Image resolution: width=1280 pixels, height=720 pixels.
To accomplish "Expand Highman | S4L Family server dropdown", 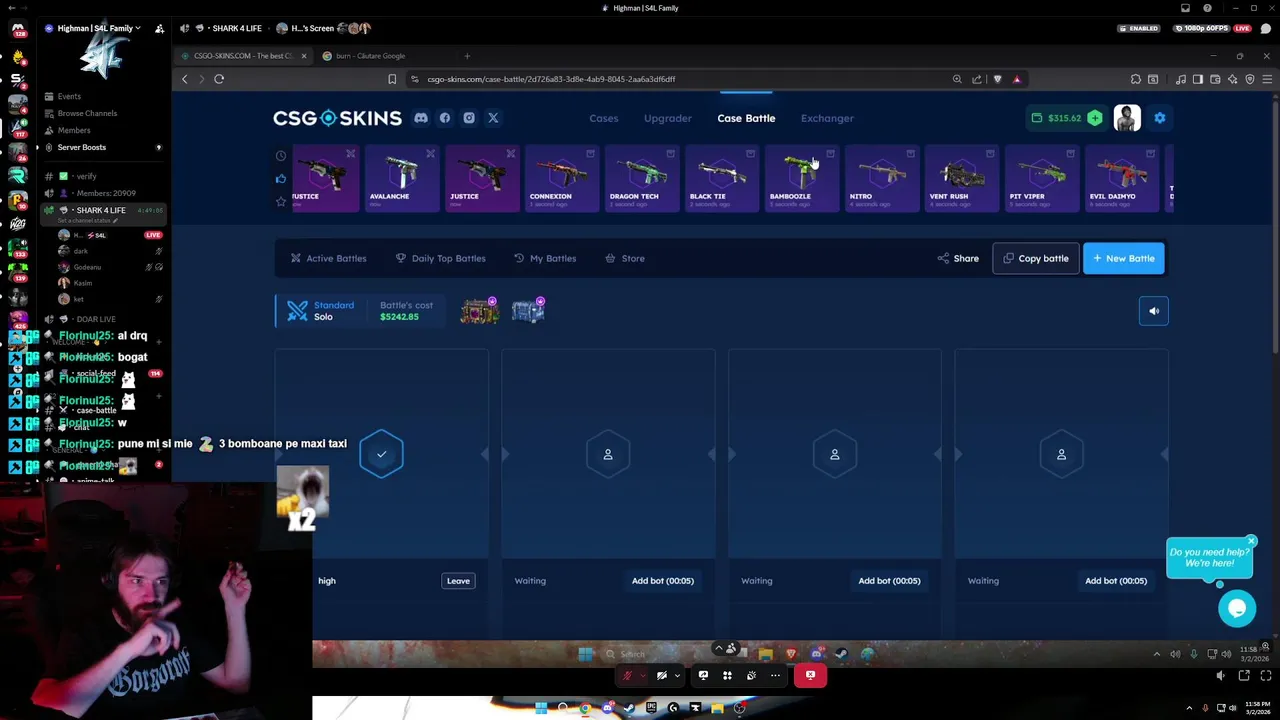I will click(x=98, y=28).
